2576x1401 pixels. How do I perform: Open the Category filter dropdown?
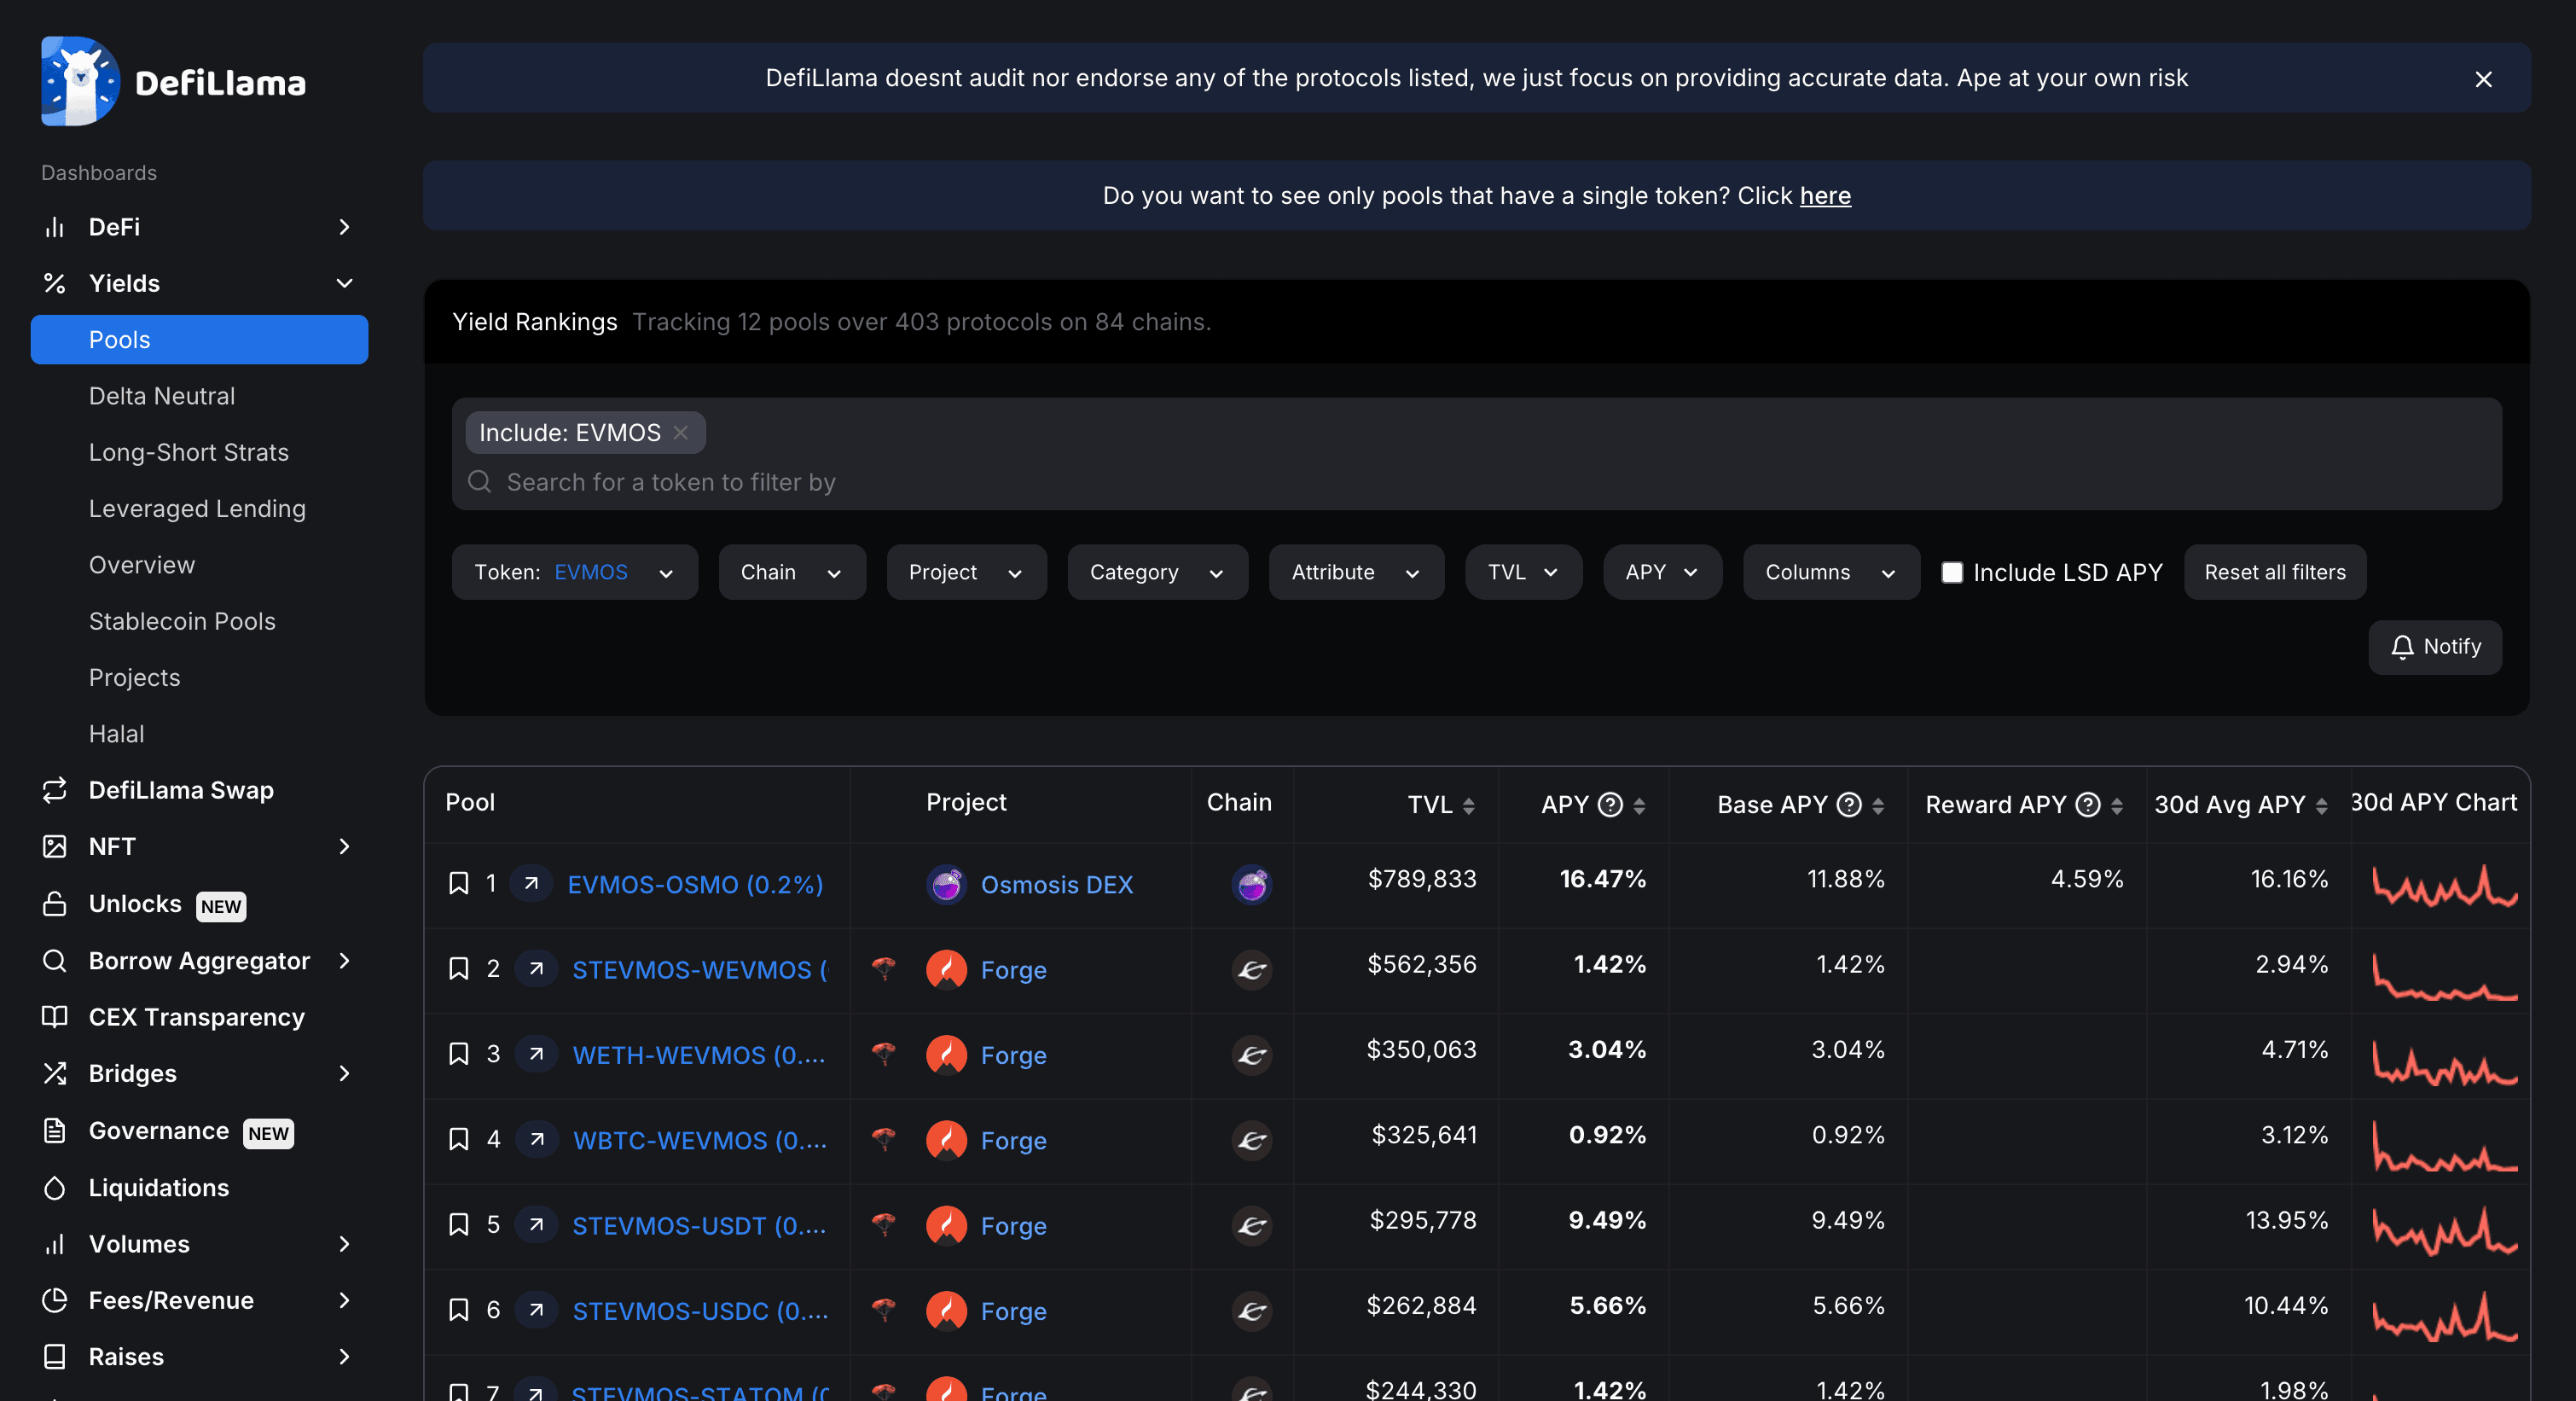1157,572
